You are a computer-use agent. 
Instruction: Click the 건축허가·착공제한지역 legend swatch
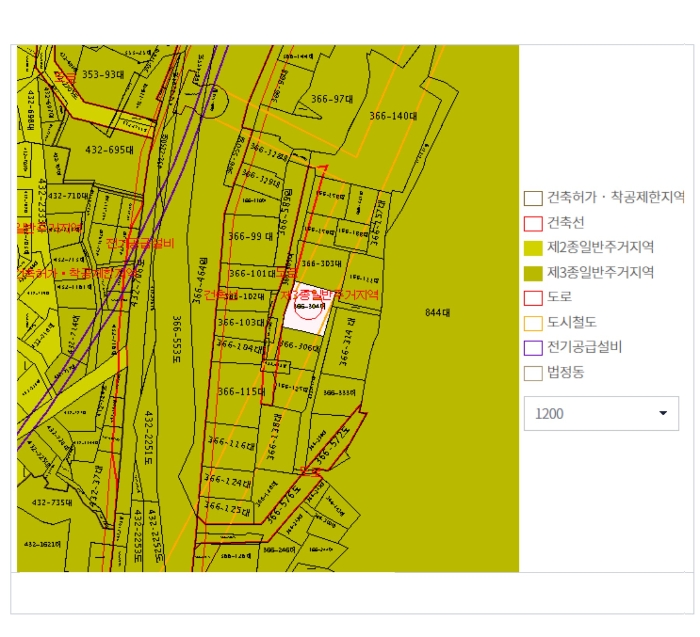coord(533,198)
